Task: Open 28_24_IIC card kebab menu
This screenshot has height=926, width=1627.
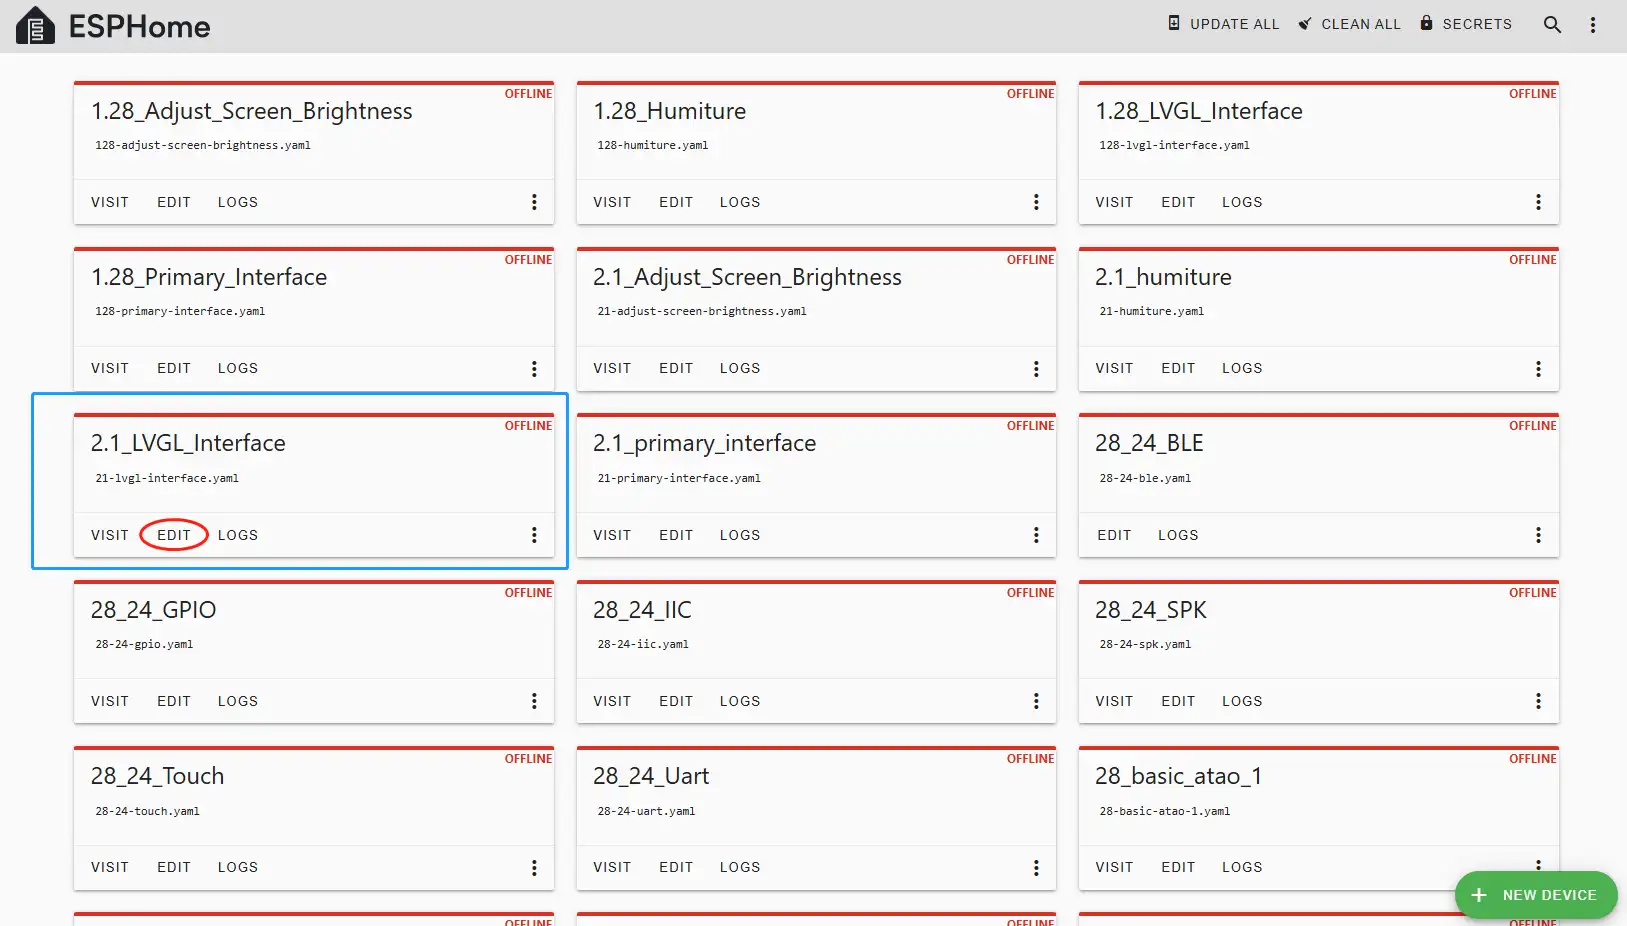Action: pos(1036,701)
